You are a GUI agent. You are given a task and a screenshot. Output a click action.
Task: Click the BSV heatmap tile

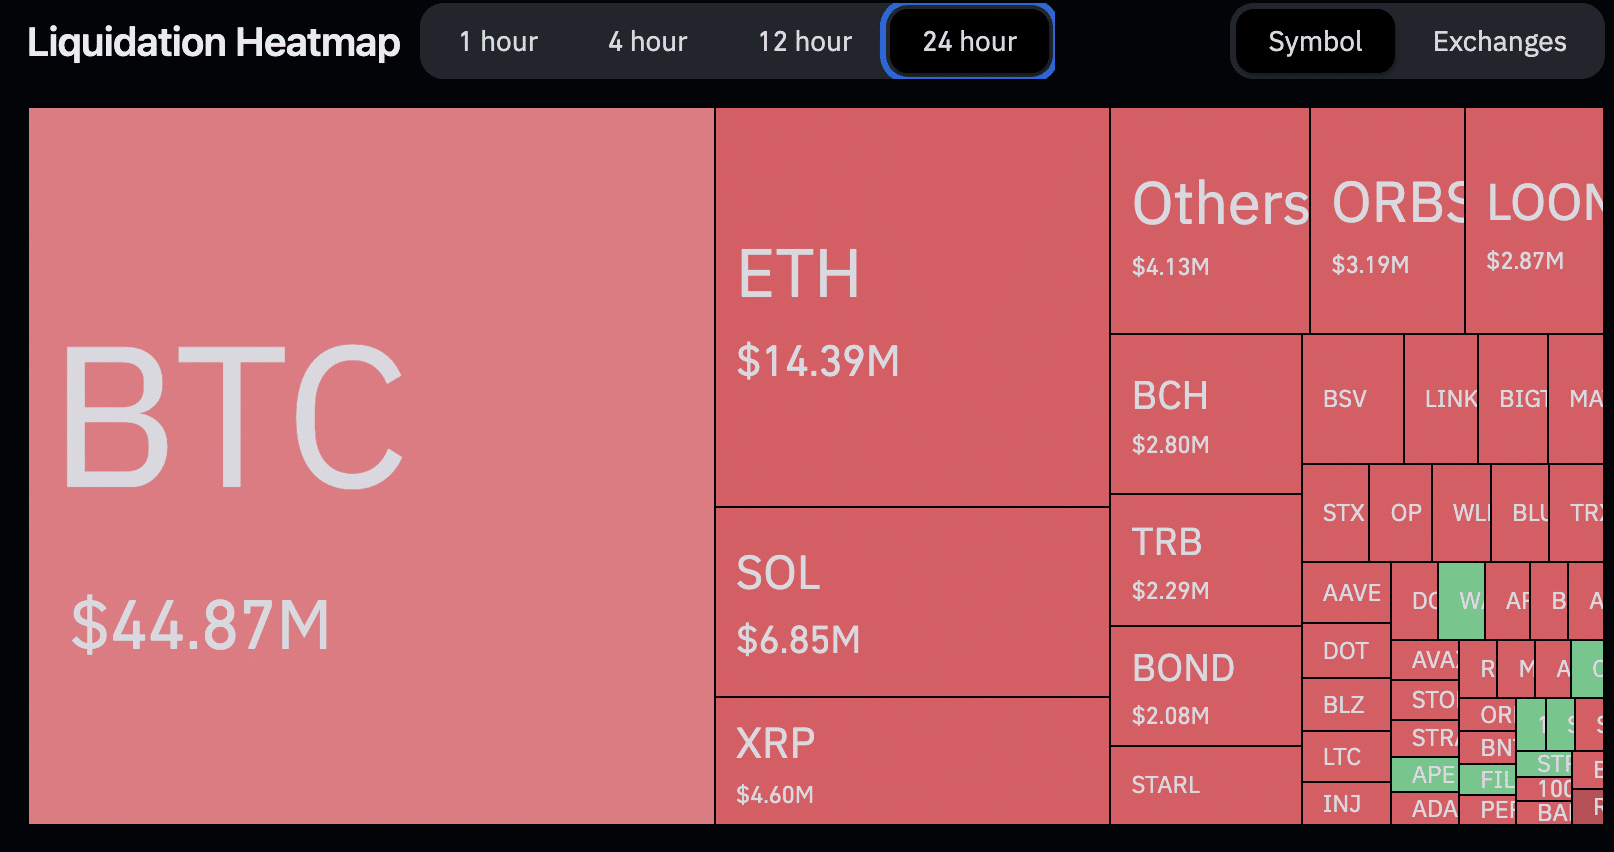coord(1352,399)
